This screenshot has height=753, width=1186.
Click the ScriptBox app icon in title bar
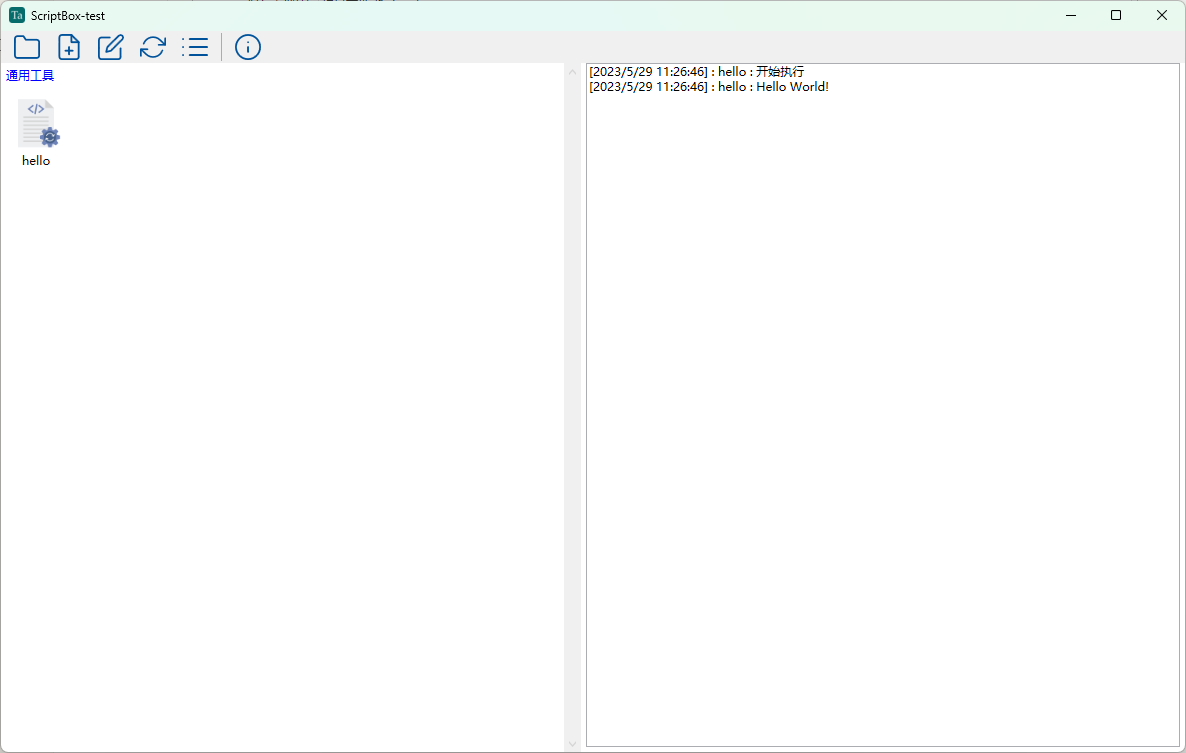click(x=17, y=15)
